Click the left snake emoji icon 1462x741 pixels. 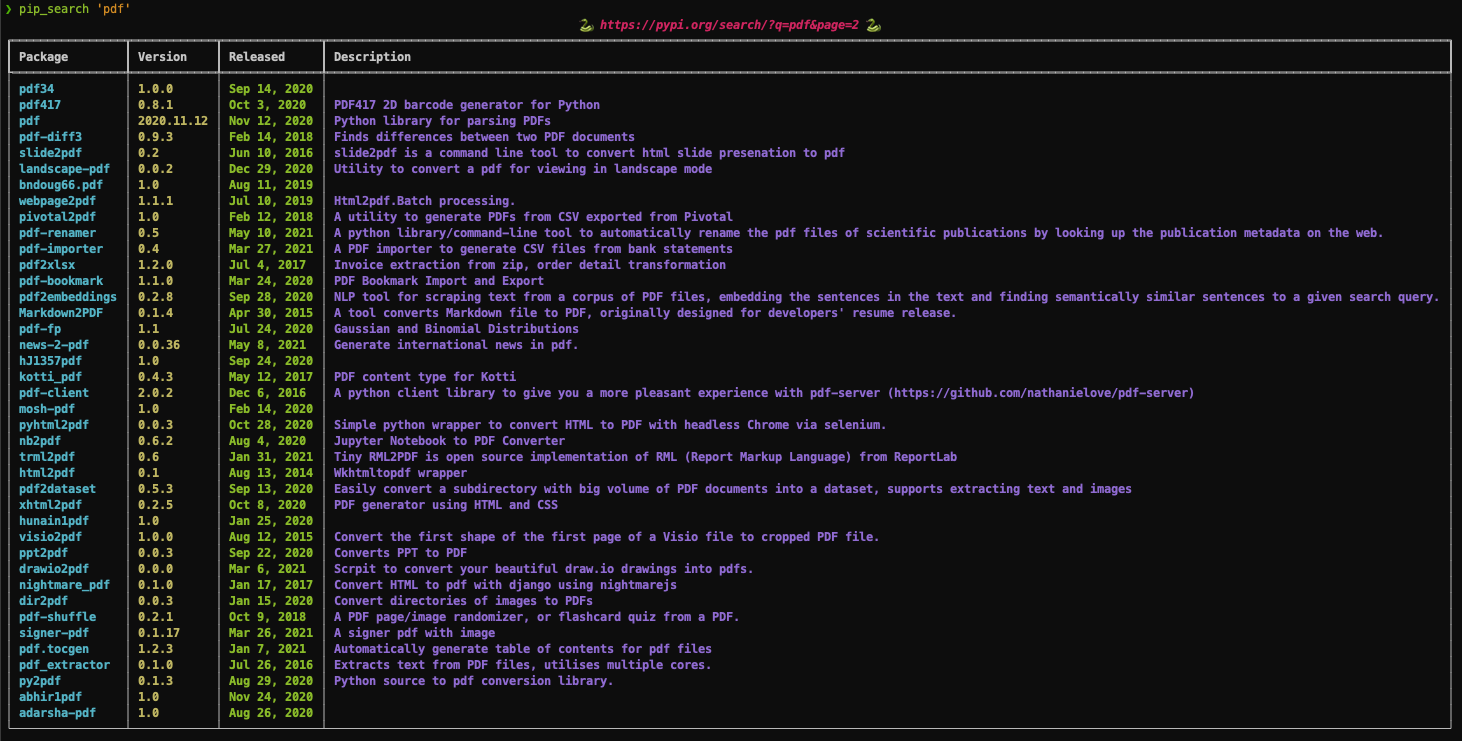[x=586, y=24]
